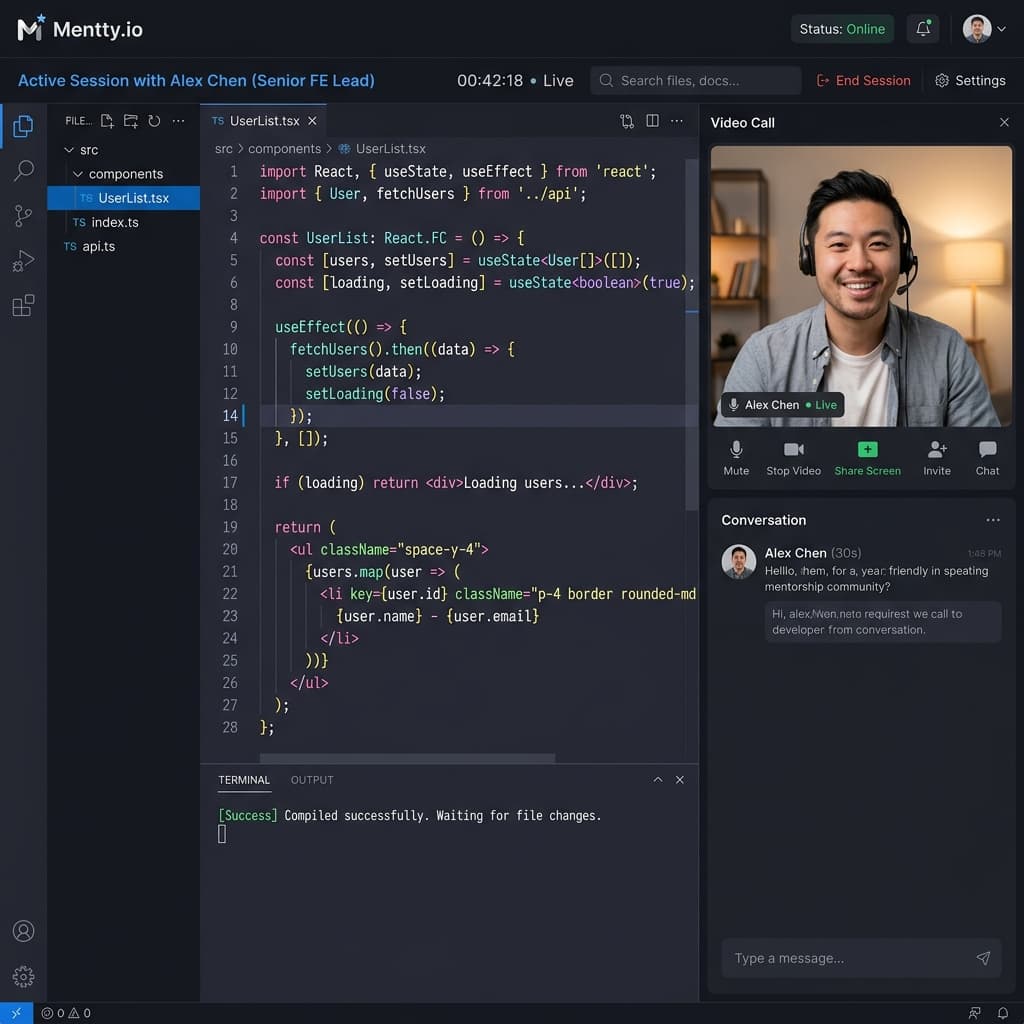Screen dimensions: 1024x1024
Task: Click the Compiled successfully terminal line
Action: [409, 816]
